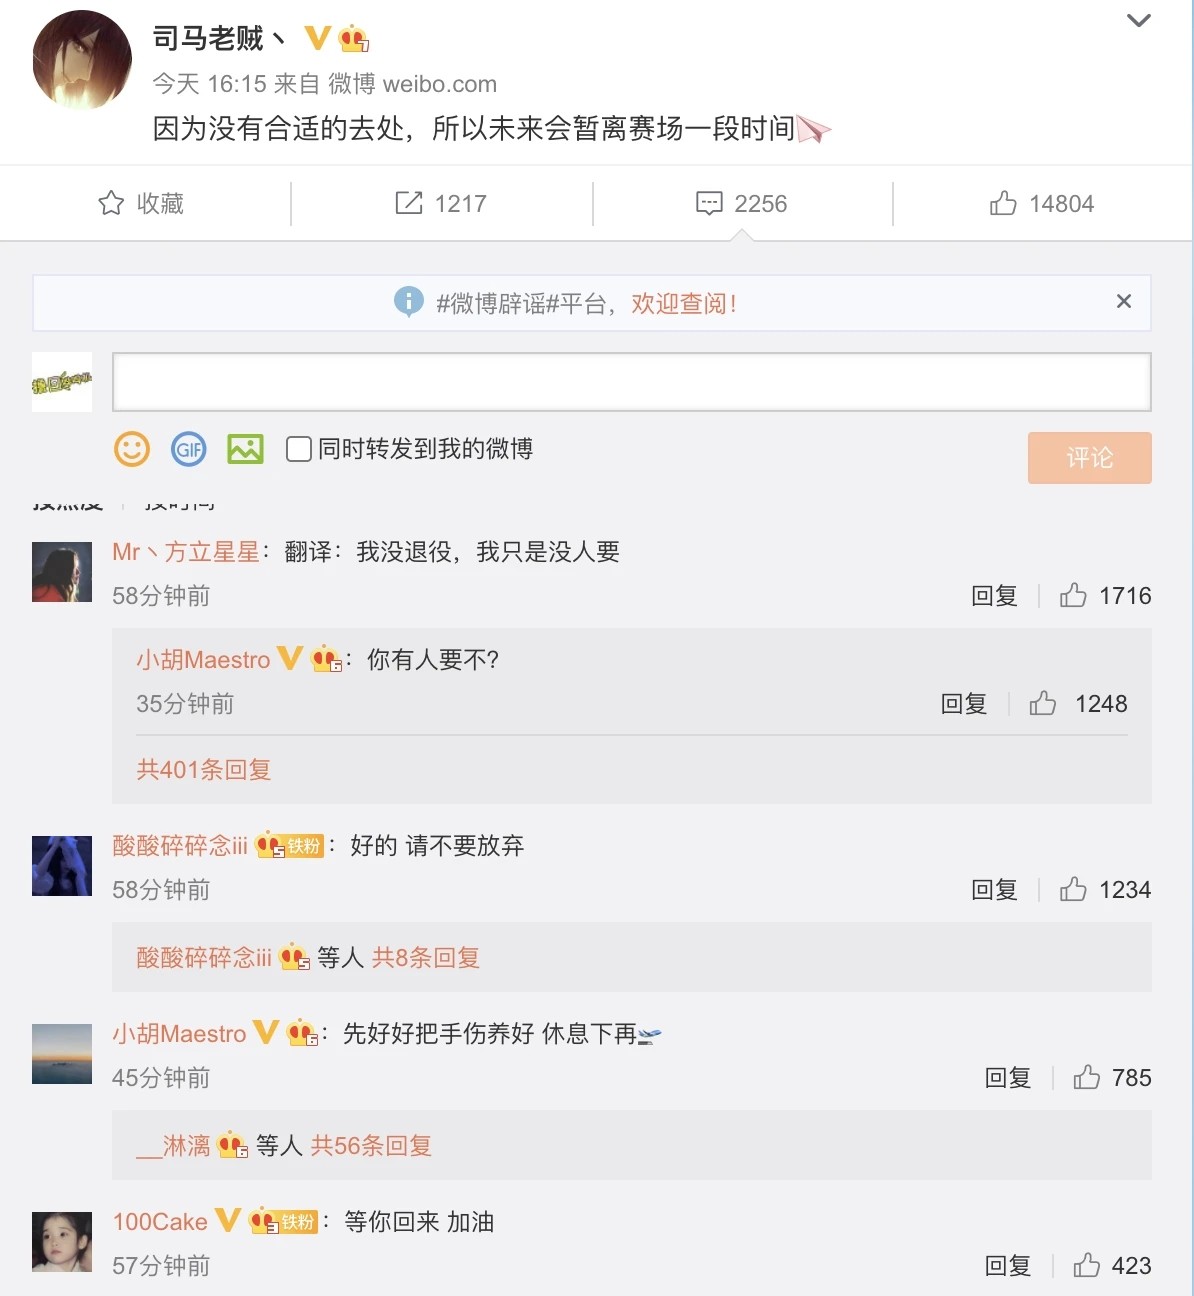Image resolution: width=1194 pixels, height=1296 pixels.
Task: Like the post with 14804 likes
Action: (x=1041, y=204)
